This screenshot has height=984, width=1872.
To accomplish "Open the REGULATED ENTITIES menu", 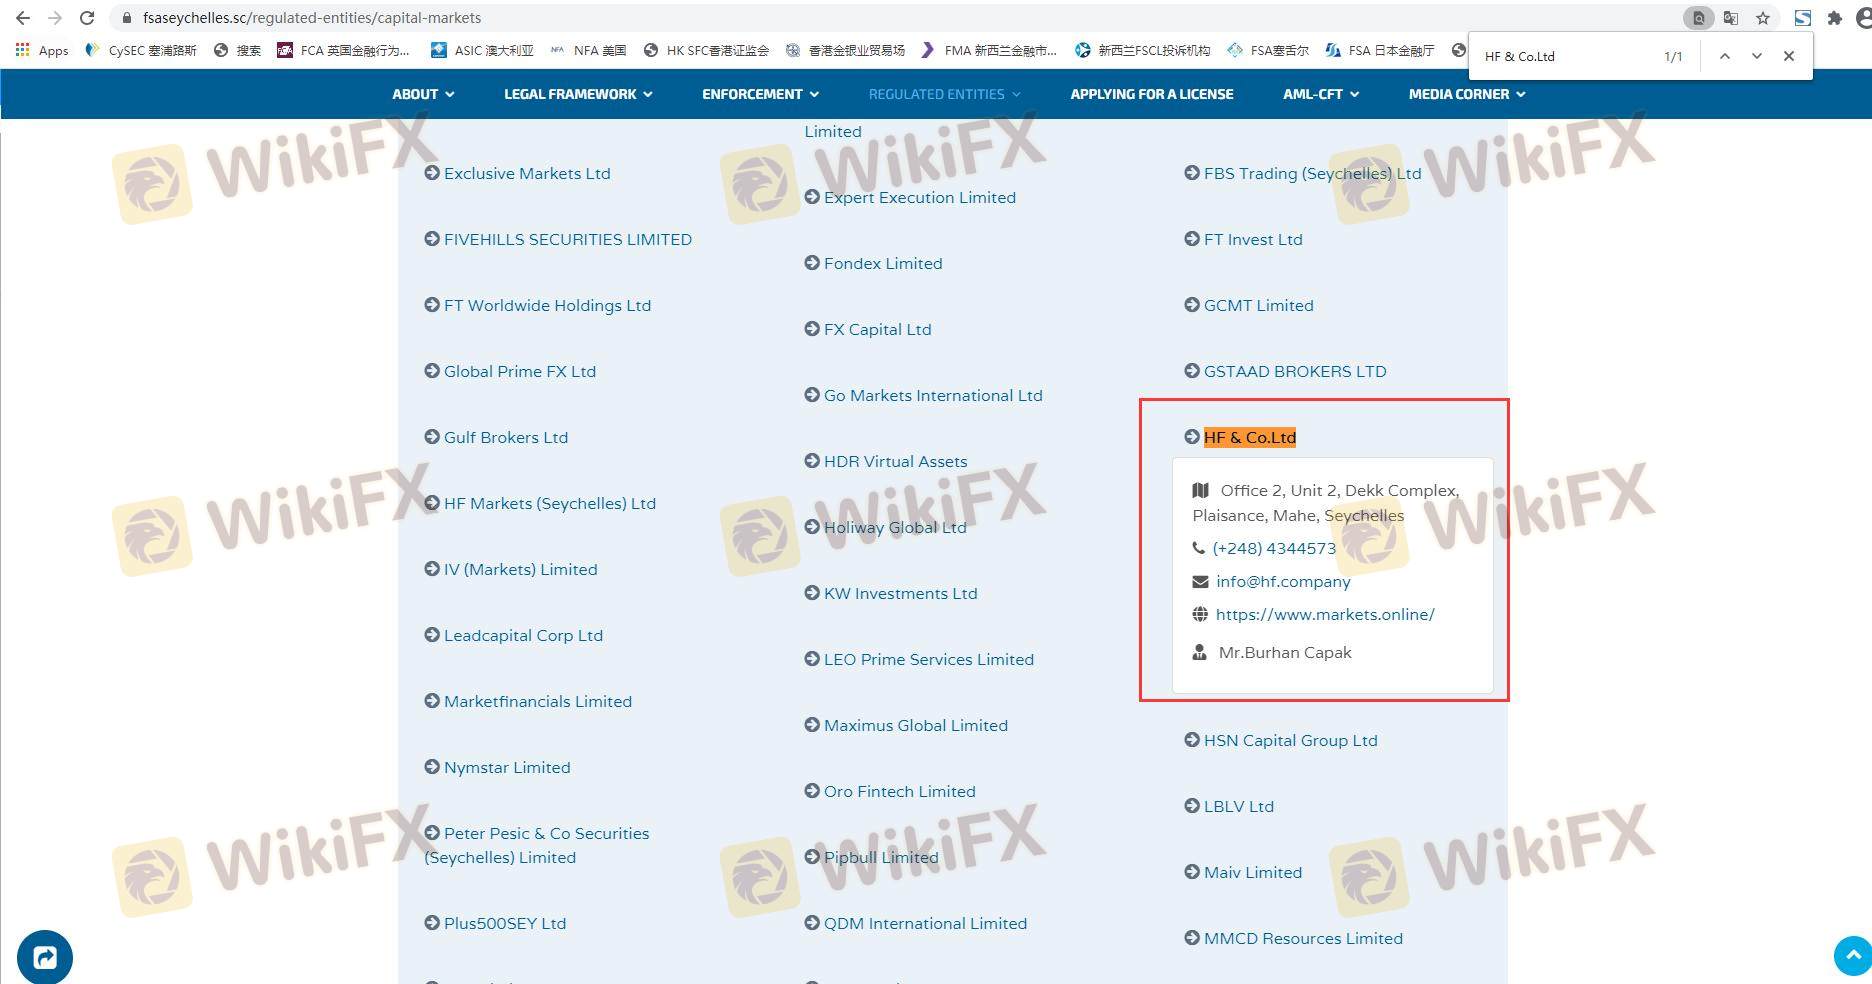I will click(x=944, y=94).
